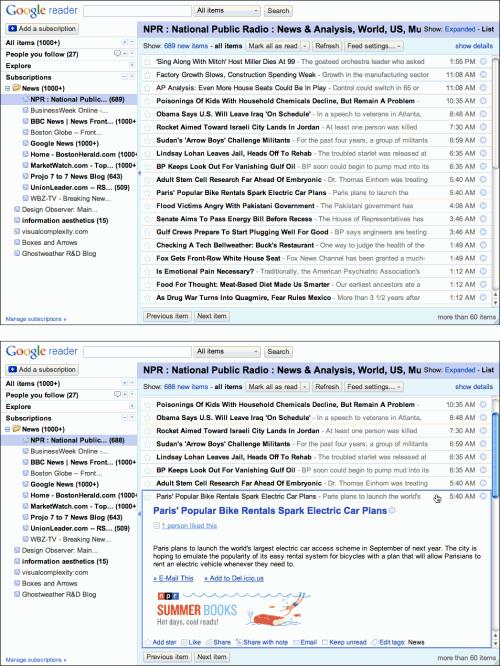
Task: Open 'Google News (1000+)' feed in top window
Action: point(64,143)
